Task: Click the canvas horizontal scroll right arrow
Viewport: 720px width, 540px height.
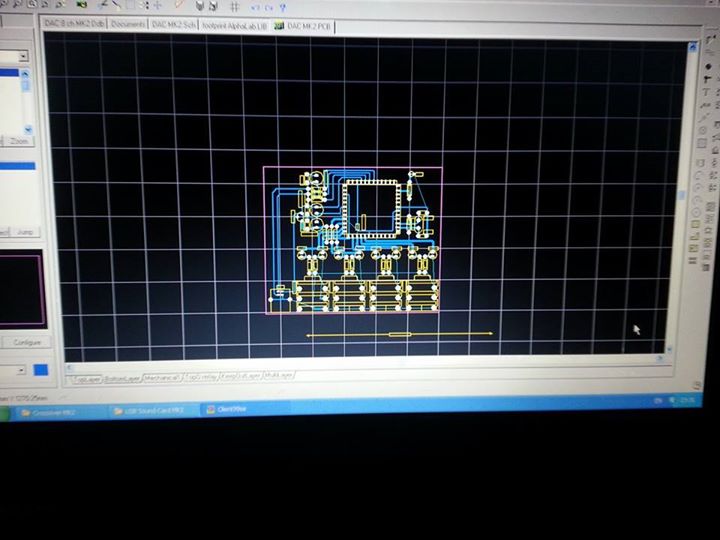Action: point(660,359)
